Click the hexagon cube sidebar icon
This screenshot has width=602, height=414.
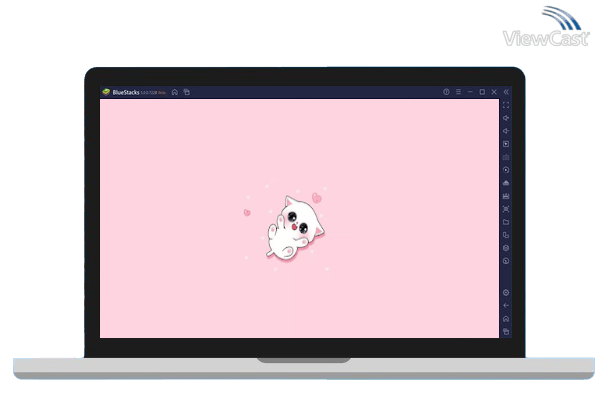(x=506, y=248)
